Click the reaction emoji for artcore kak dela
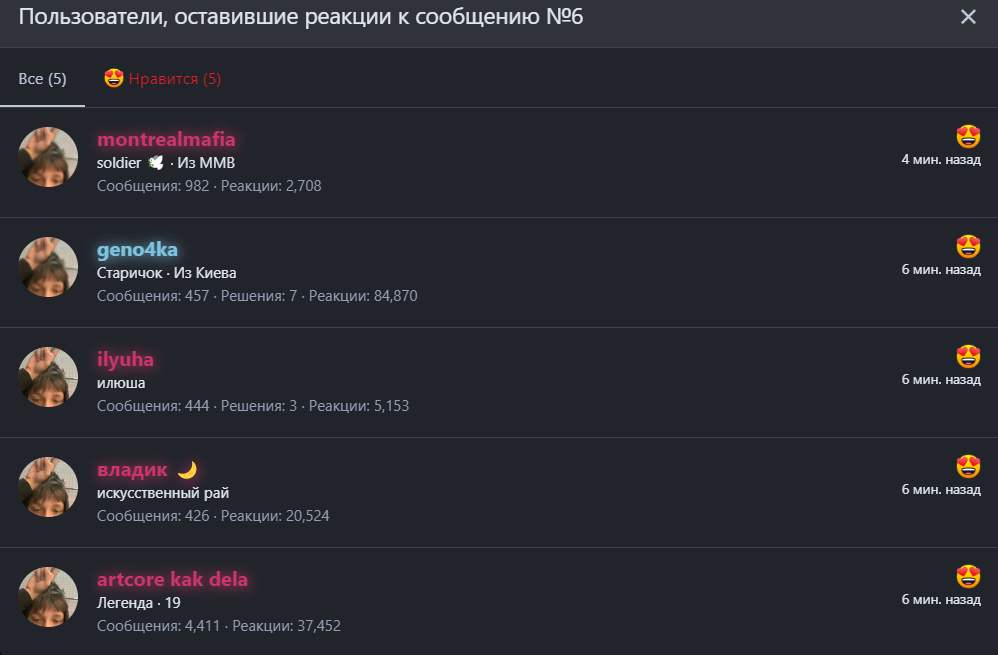The width and height of the screenshot is (998, 655). (968, 576)
